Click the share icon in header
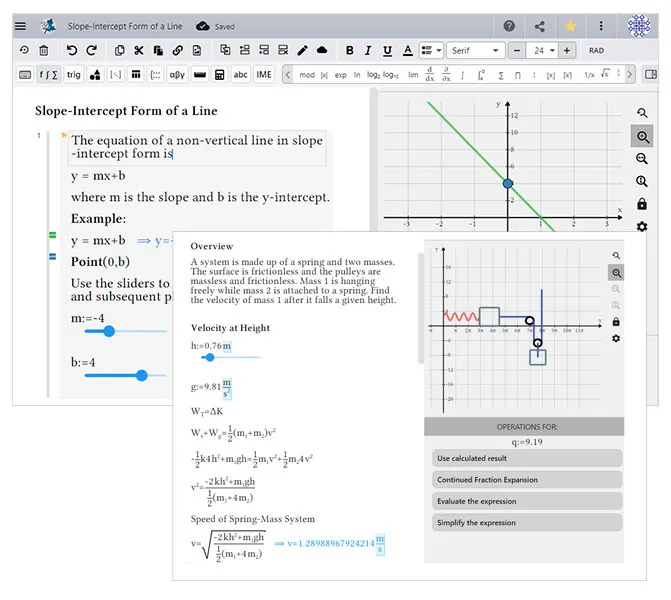671x600 pixels. [540, 27]
